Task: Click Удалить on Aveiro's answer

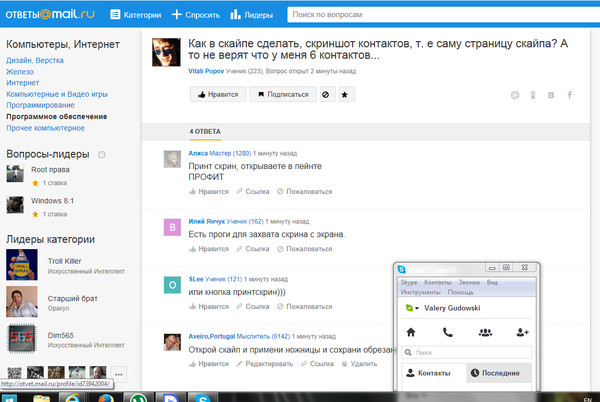Action: tap(359, 364)
